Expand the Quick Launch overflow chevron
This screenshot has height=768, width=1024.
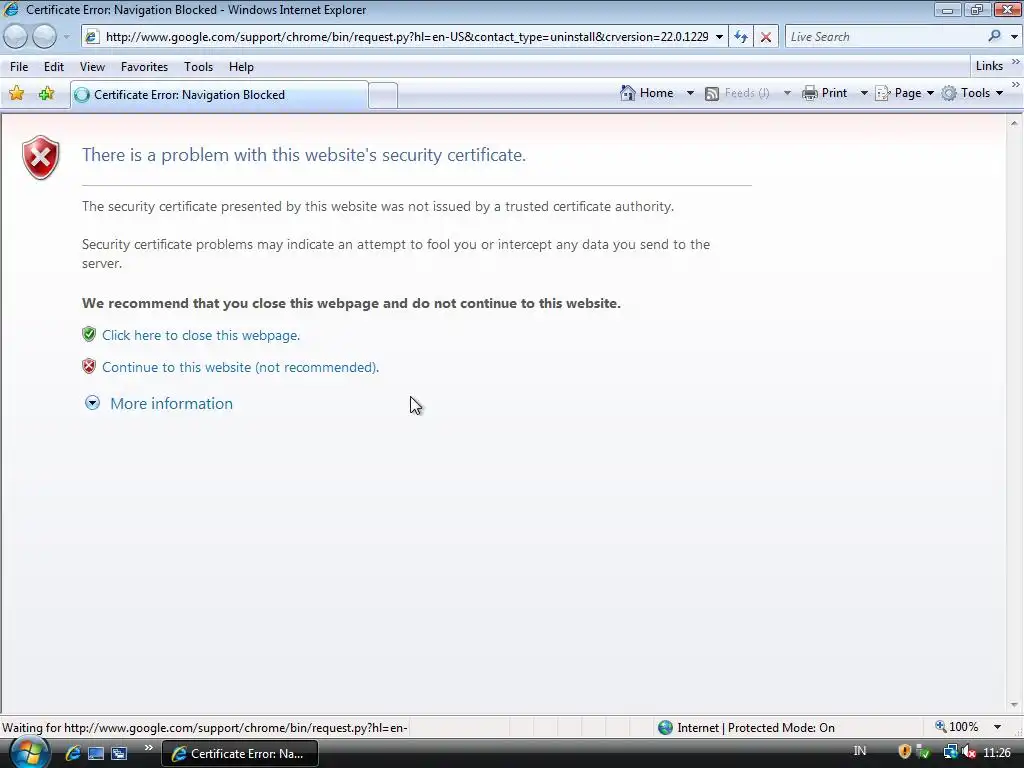(x=149, y=748)
